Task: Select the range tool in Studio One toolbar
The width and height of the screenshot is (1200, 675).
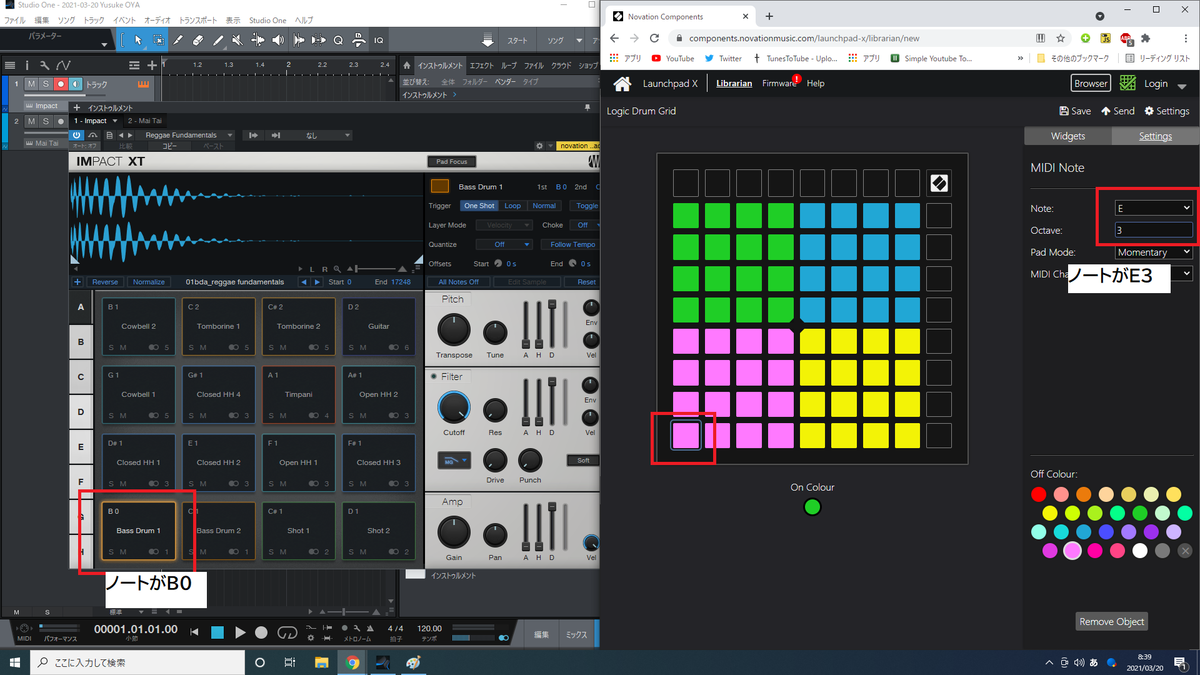Action: coord(158,40)
